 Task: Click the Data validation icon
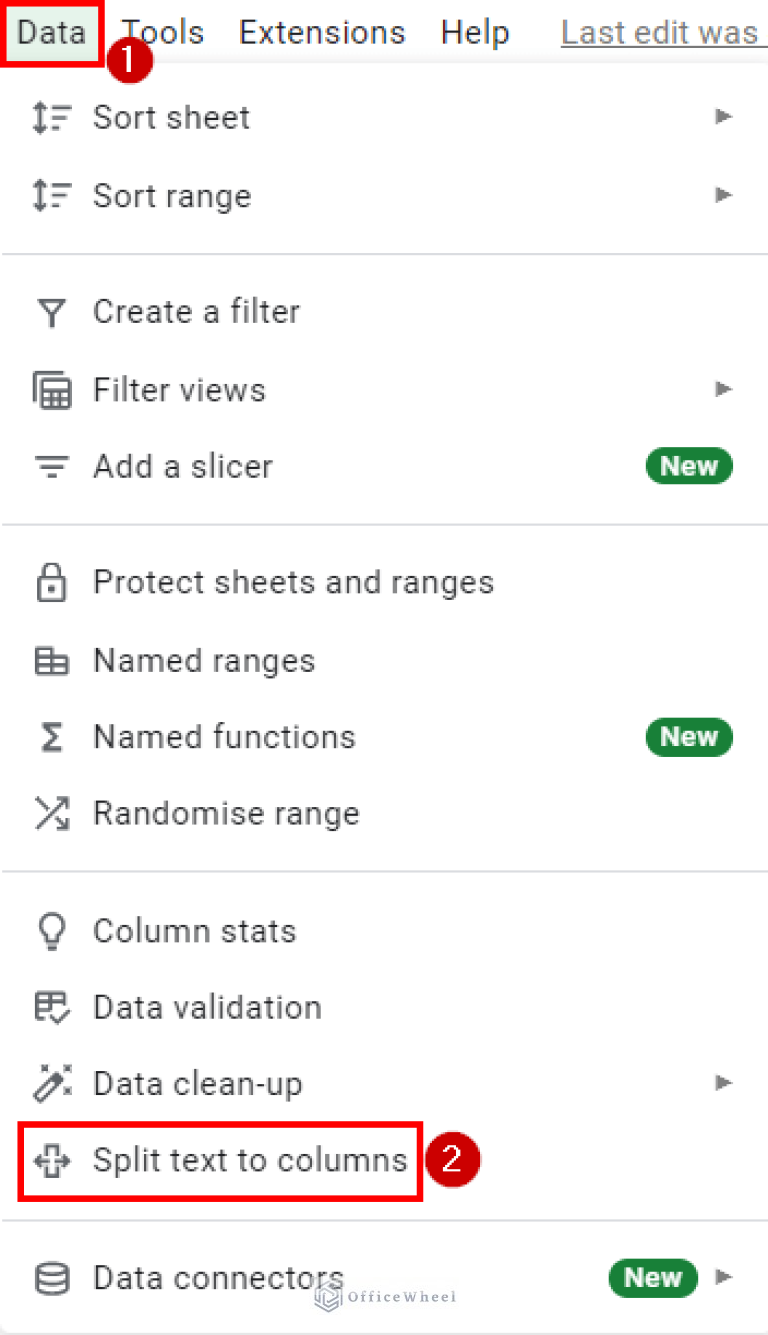click(51, 1008)
